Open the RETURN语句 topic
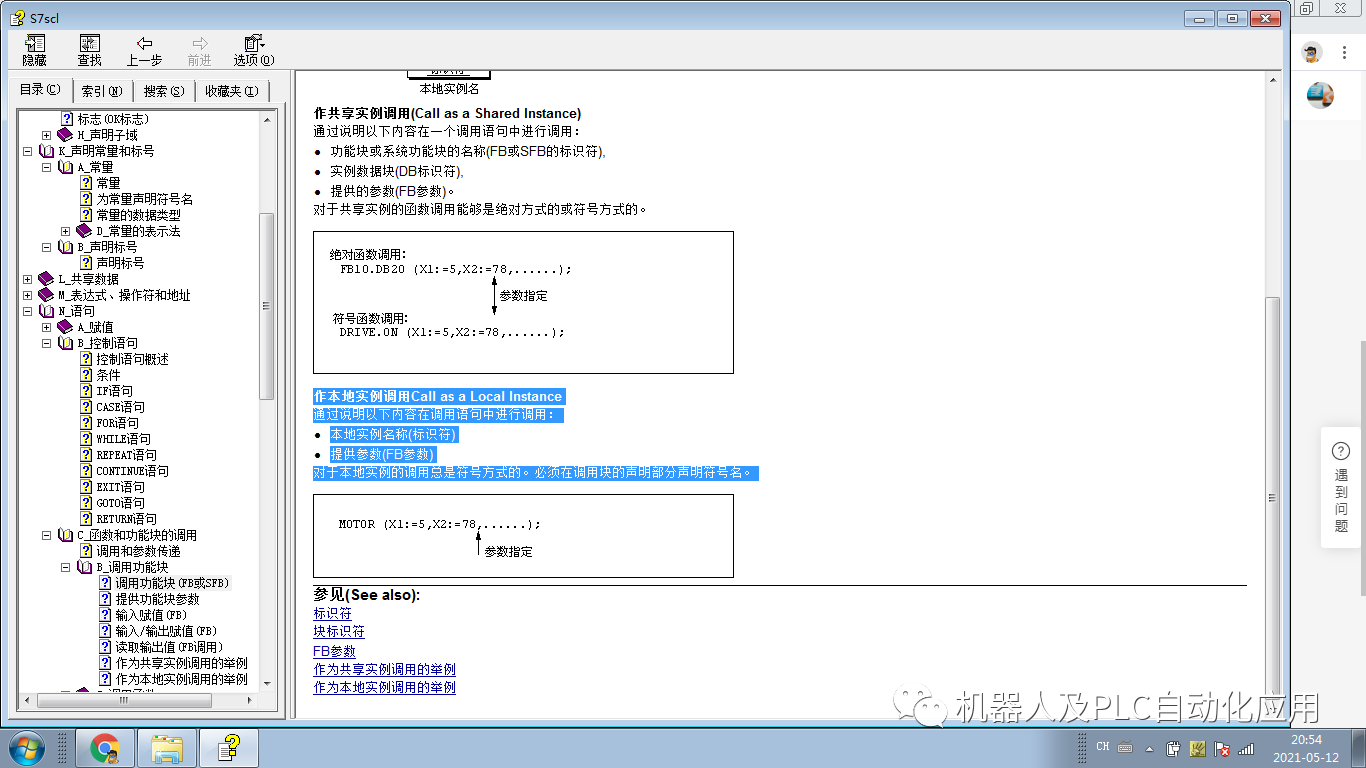The width and height of the screenshot is (1366, 768). pyautogui.click(x=126, y=519)
